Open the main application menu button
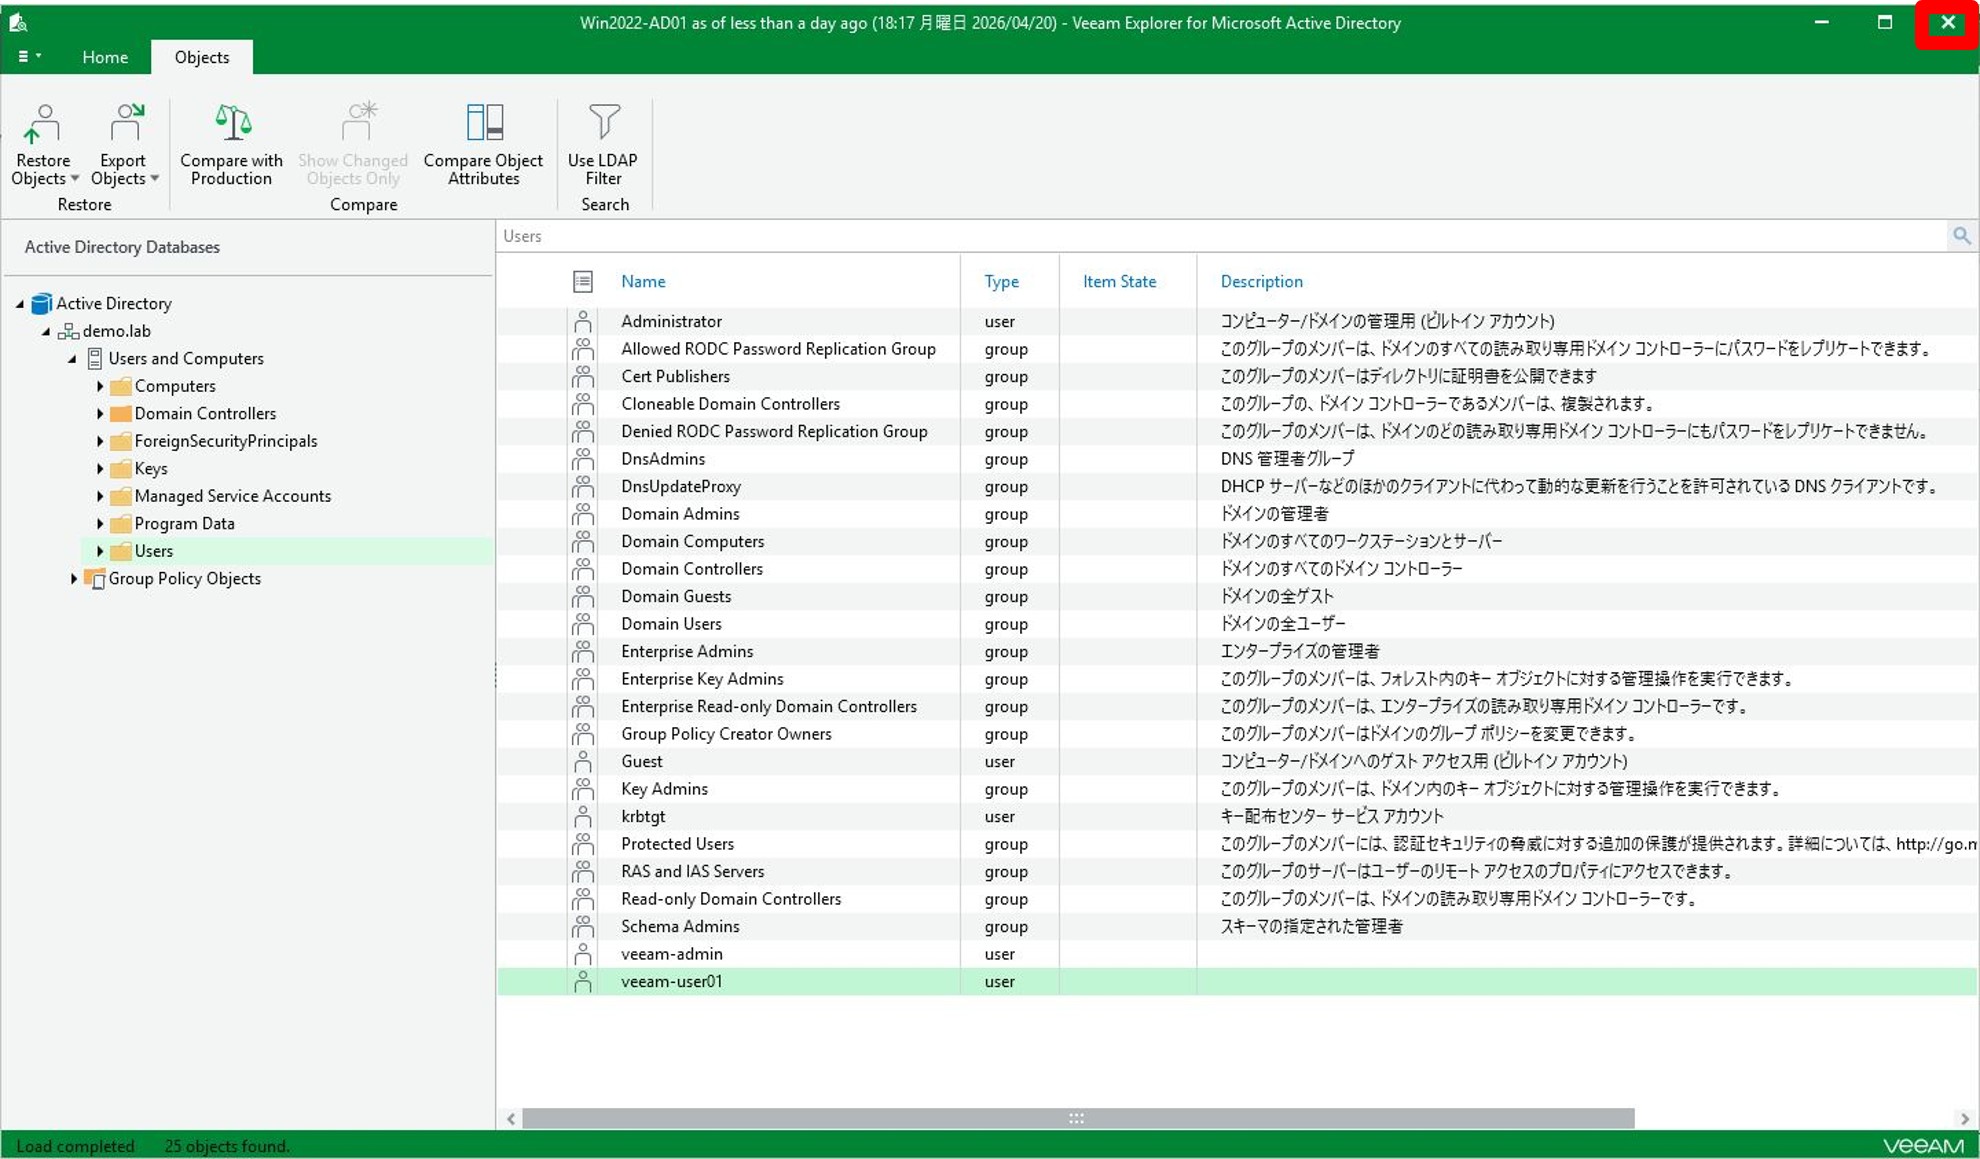The image size is (1980, 1159). point(28,57)
